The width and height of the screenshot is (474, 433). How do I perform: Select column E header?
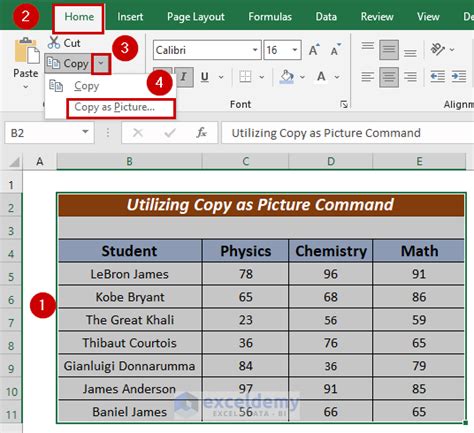coord(419,162)
